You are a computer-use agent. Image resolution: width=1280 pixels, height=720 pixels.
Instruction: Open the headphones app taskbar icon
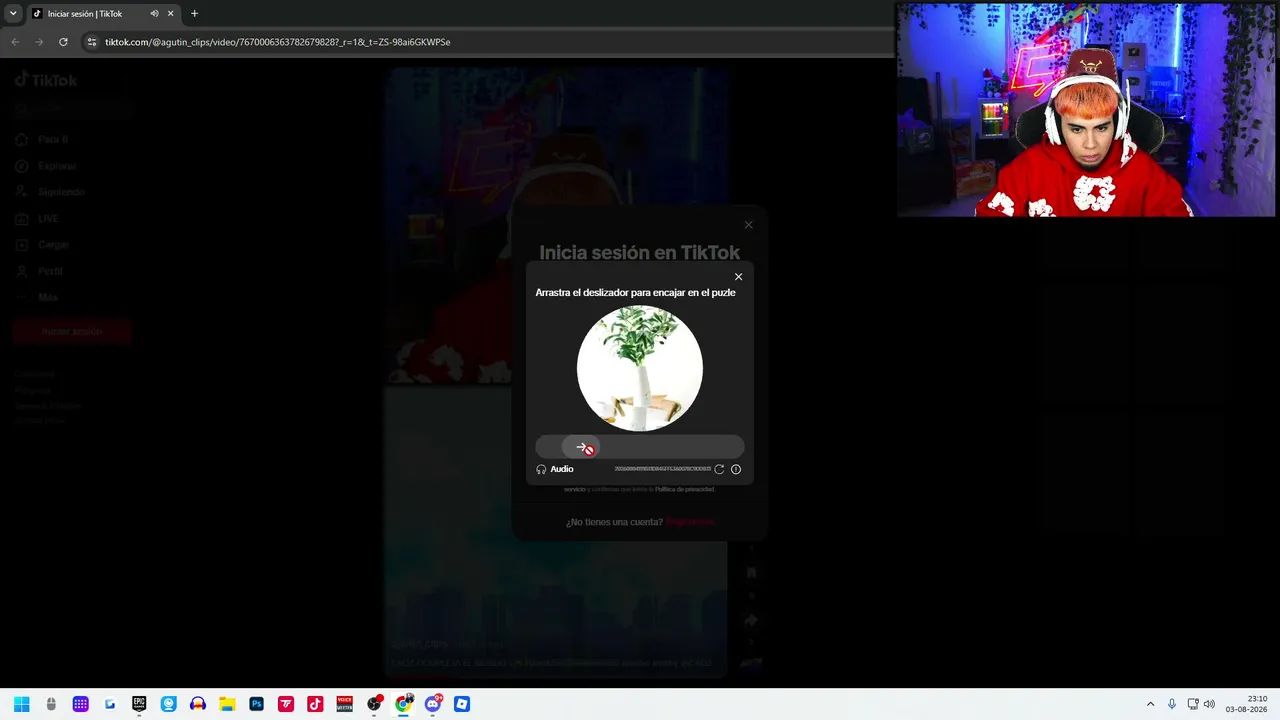click(x=198, y=704)
